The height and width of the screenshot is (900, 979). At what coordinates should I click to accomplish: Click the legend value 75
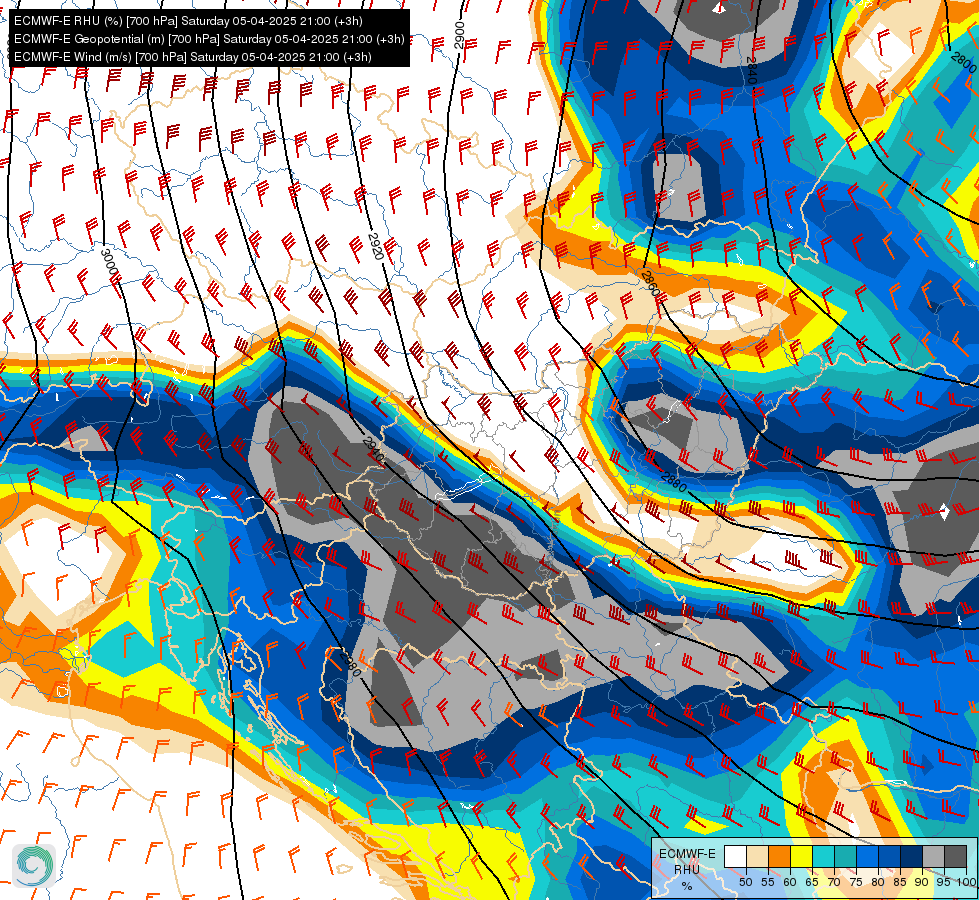point(856,883)
